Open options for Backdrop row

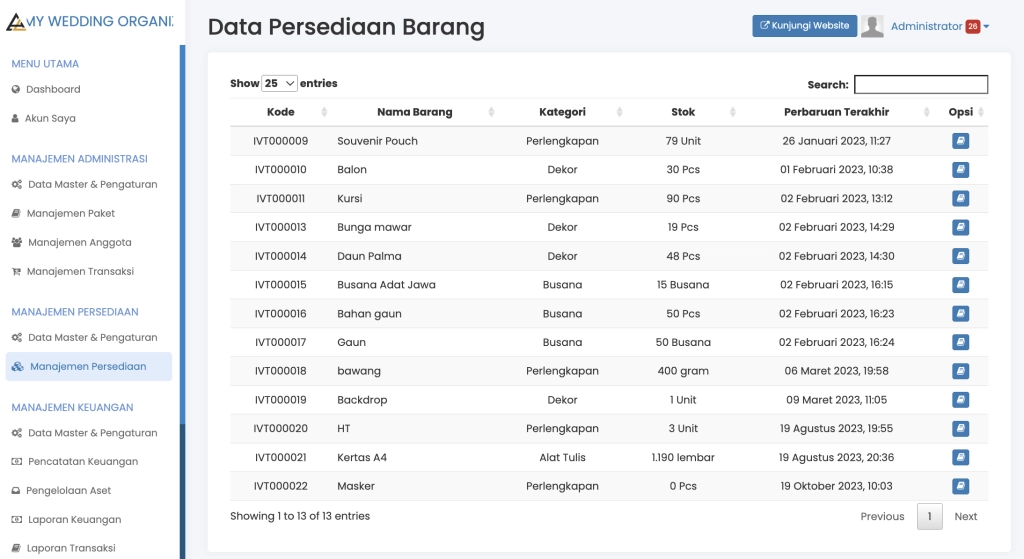coord(960,400)
